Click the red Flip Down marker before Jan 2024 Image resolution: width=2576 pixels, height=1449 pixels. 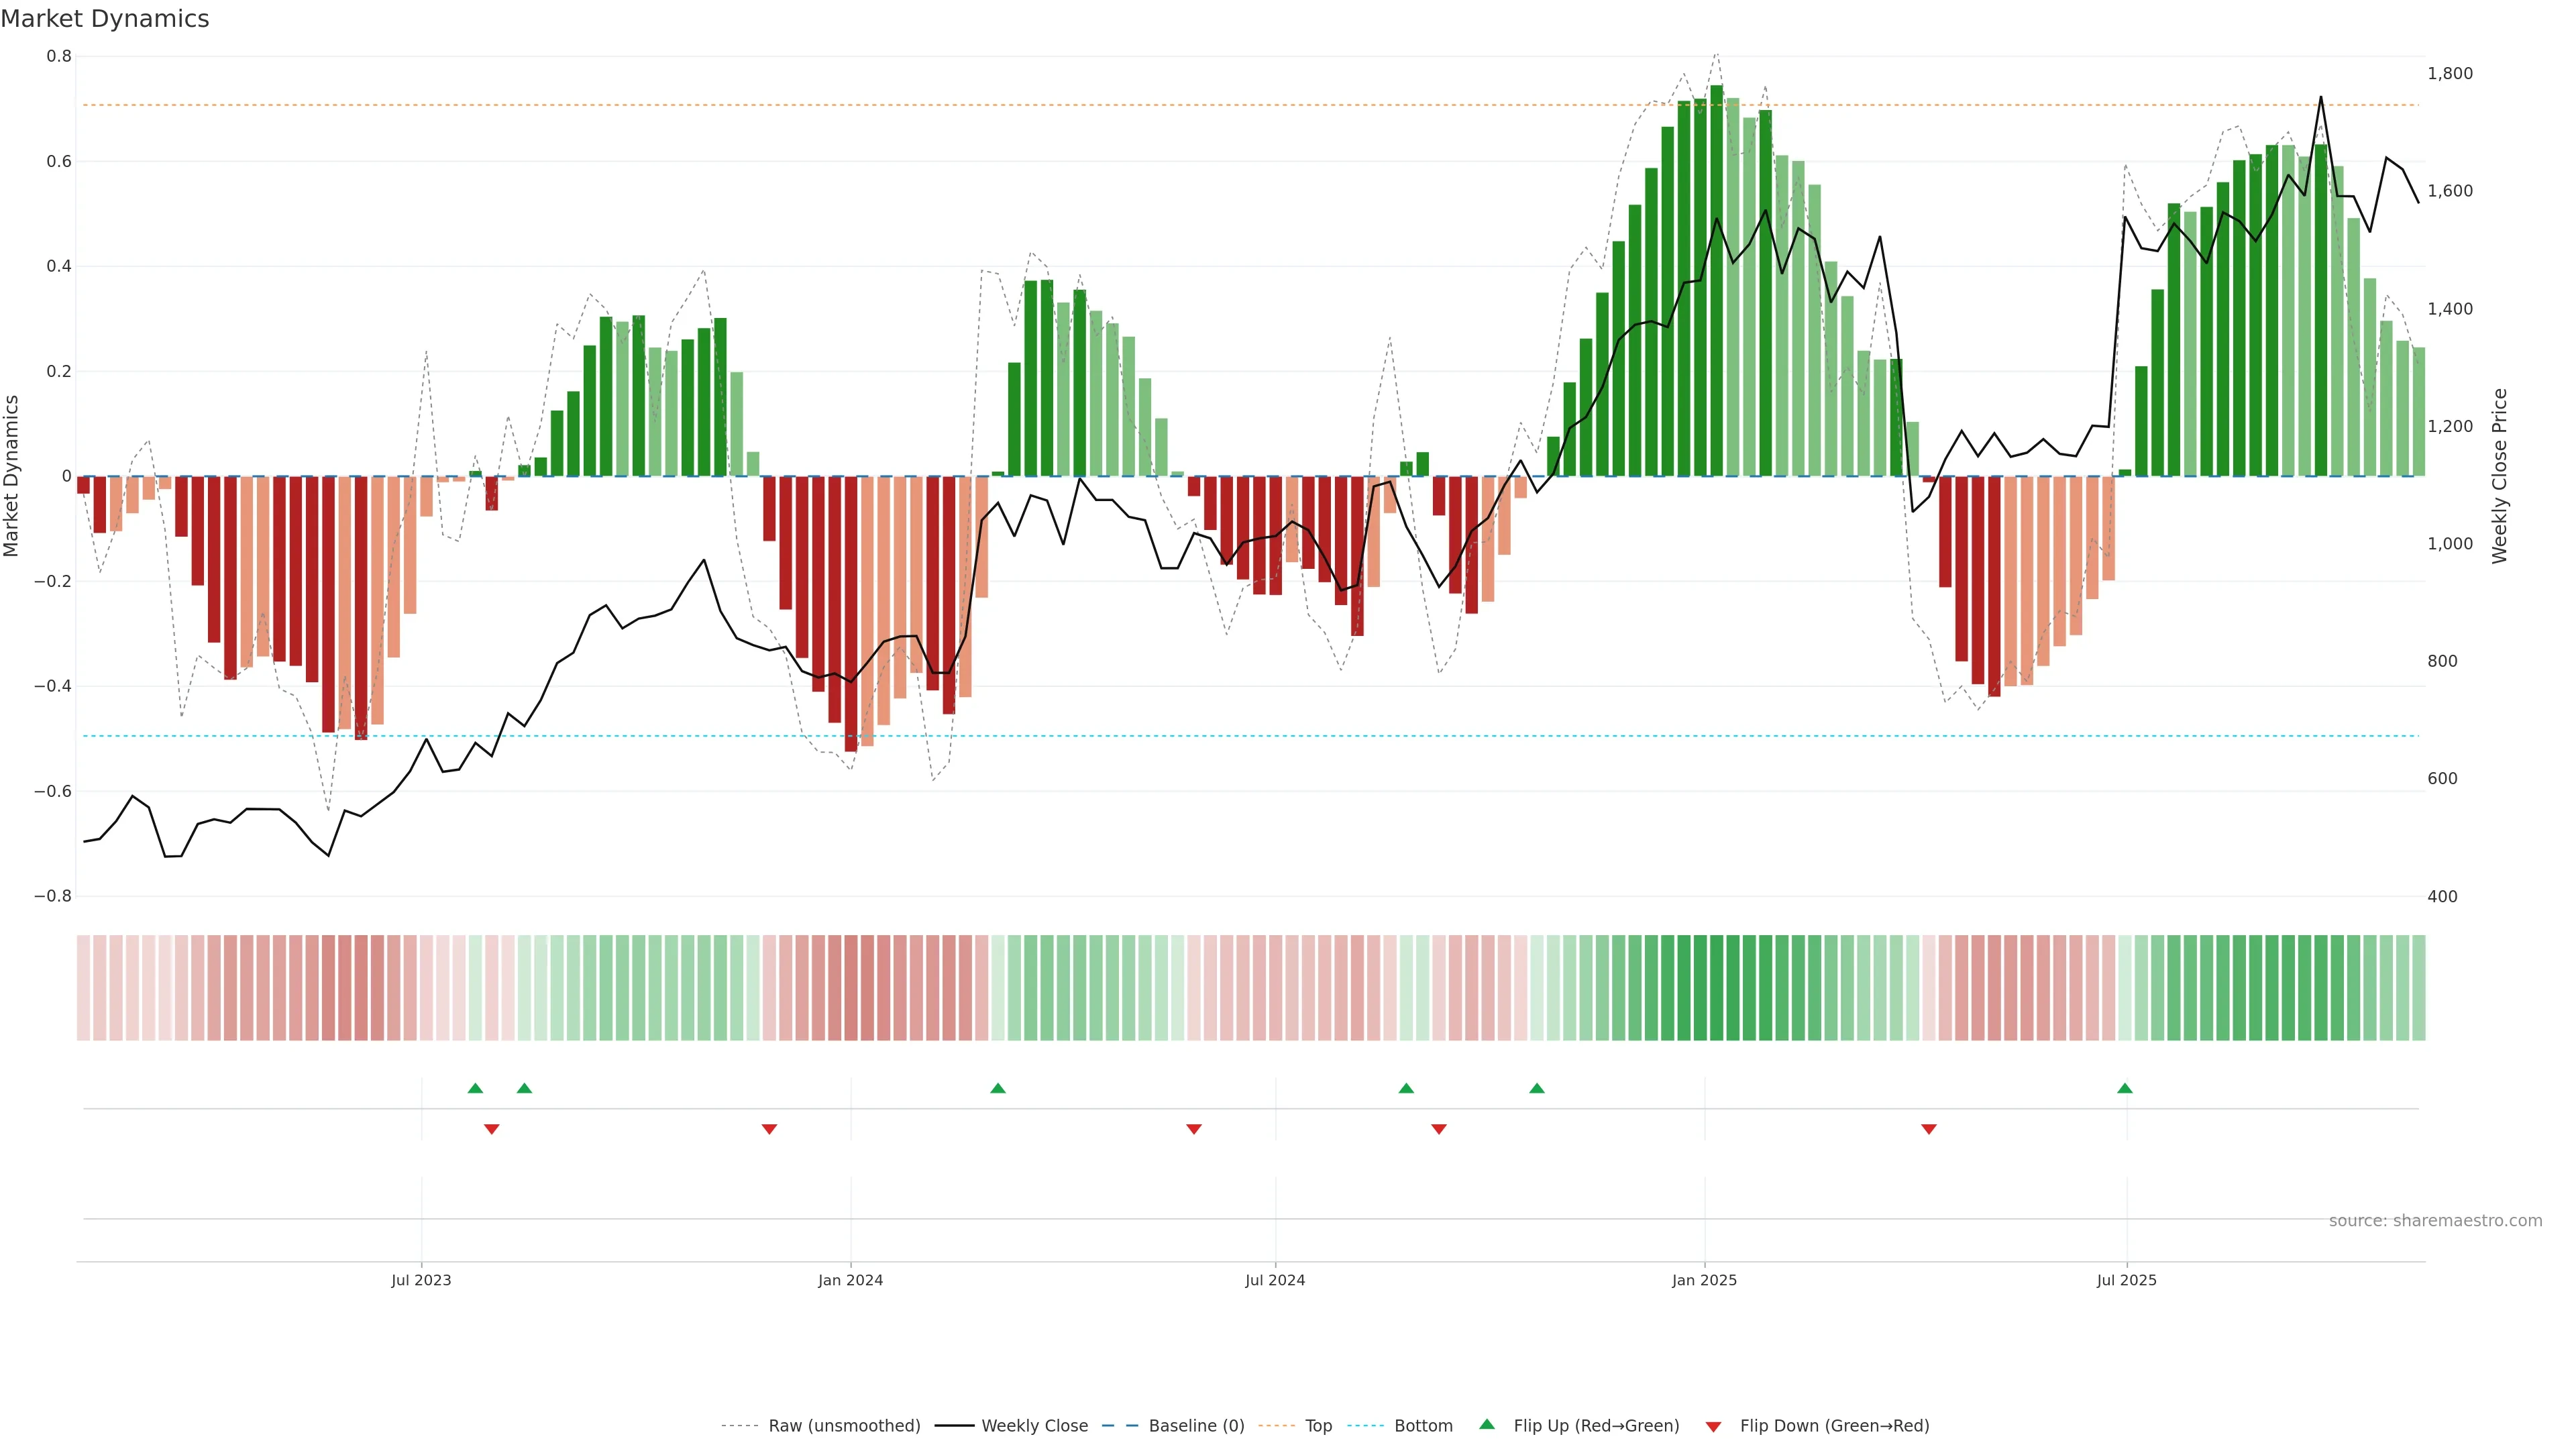click(769, 1129)
